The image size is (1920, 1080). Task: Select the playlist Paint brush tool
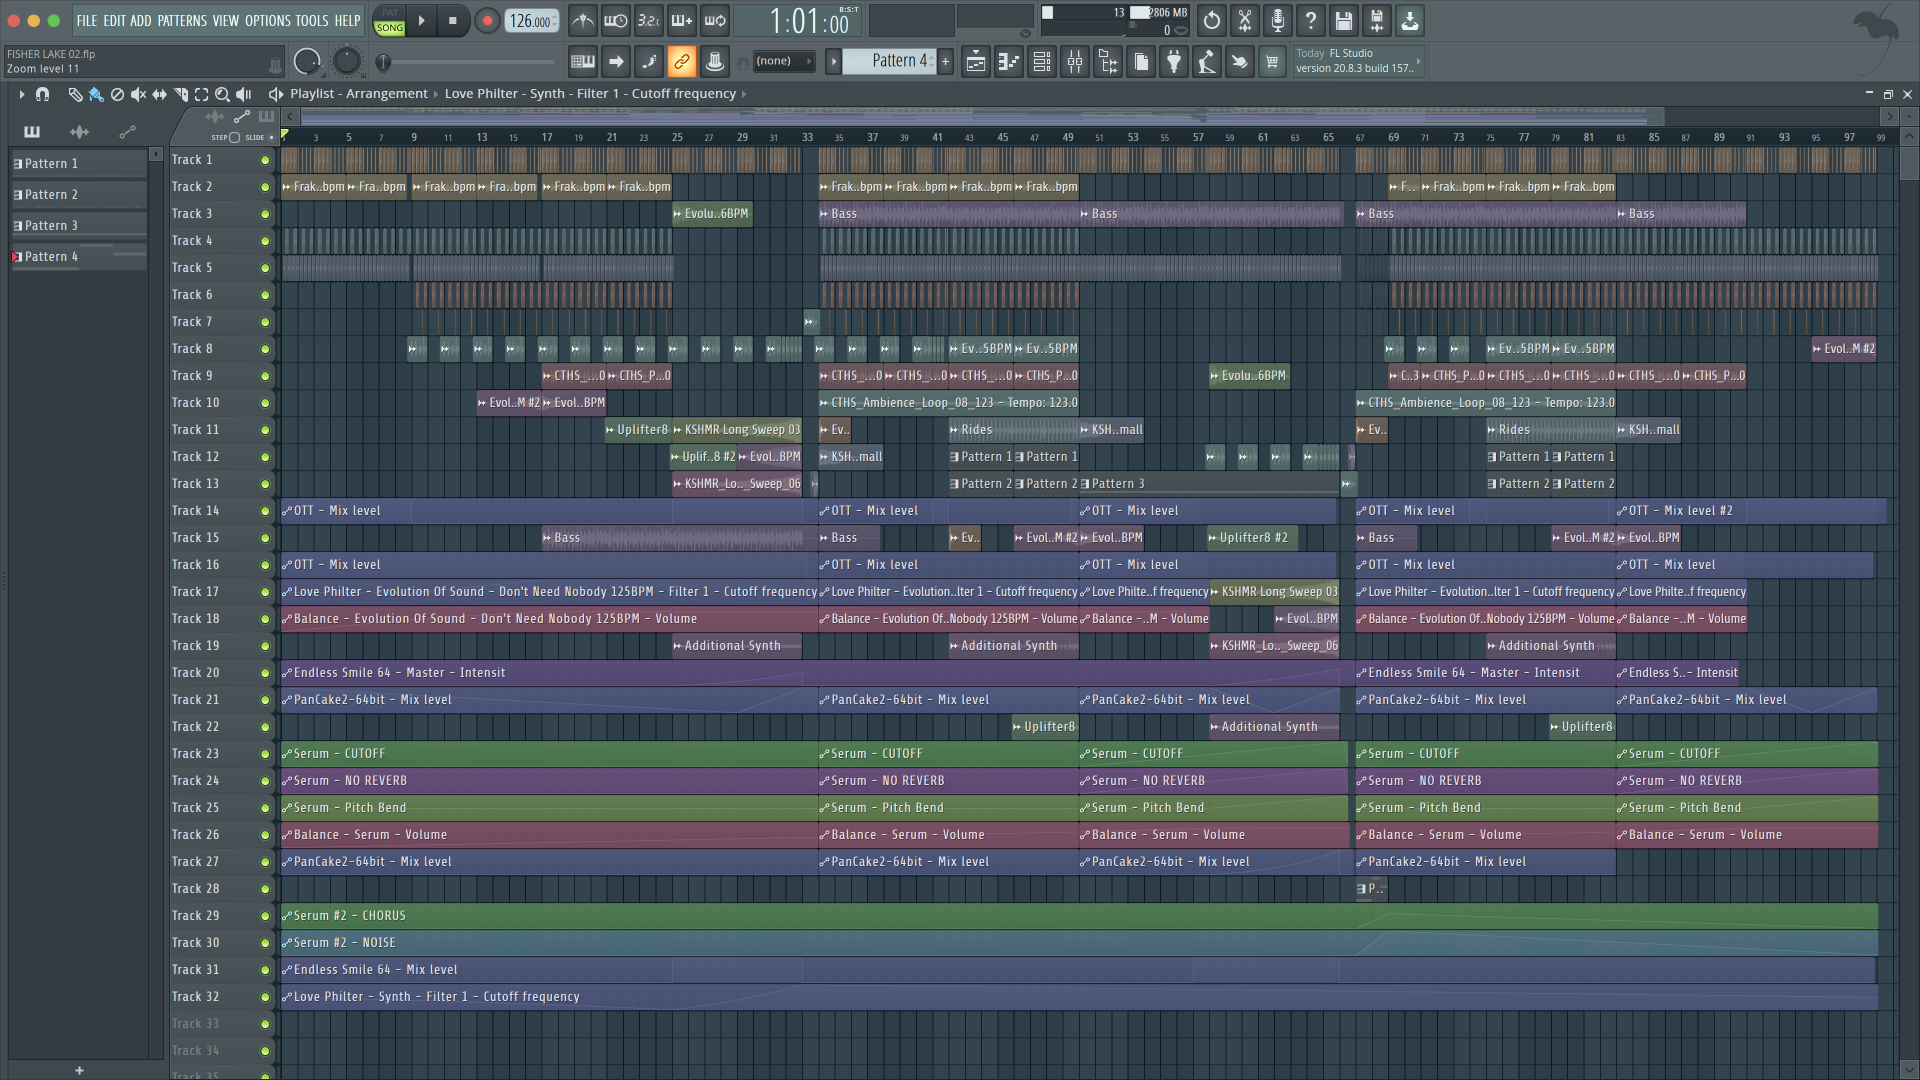point(96,94)
